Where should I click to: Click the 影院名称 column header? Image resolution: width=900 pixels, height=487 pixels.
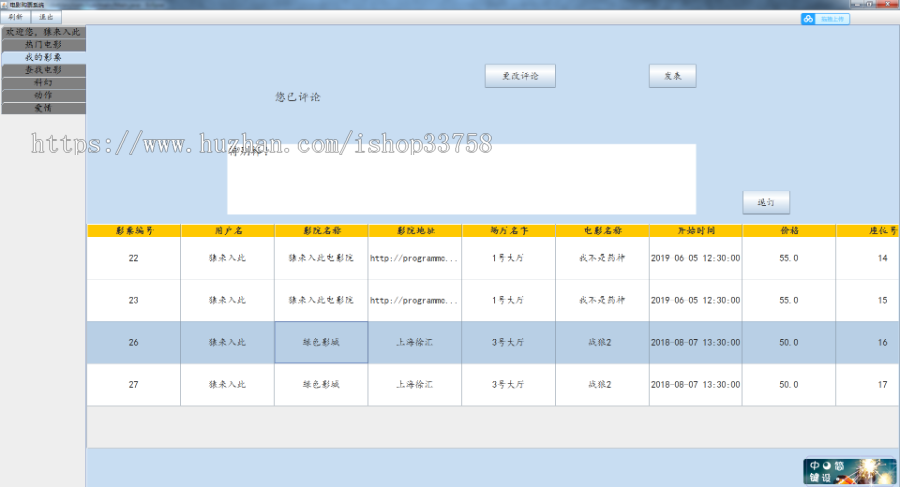[x=321, y=231]
